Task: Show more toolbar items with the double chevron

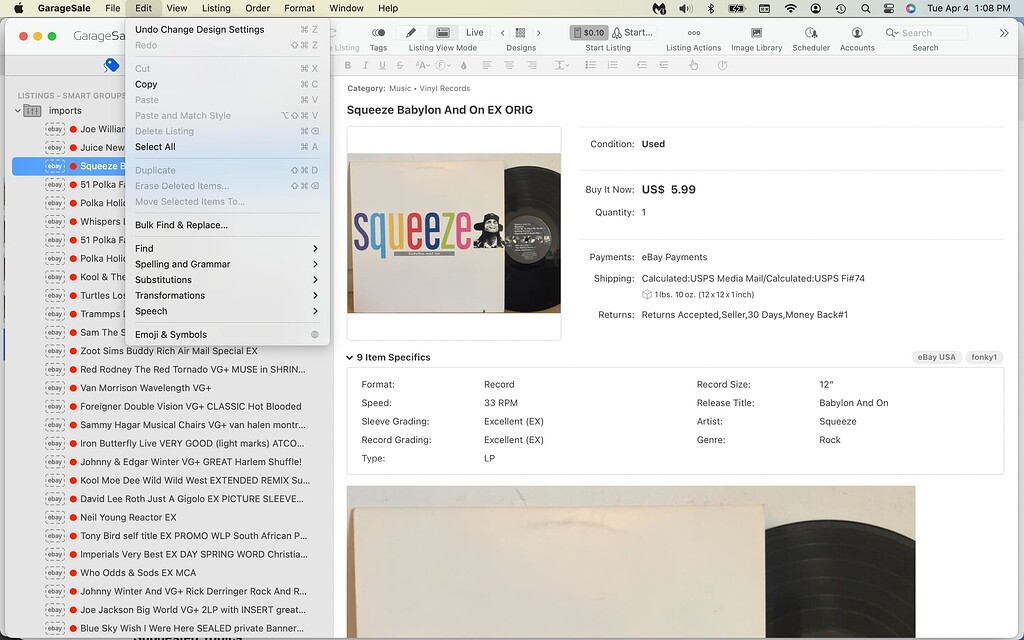Action: [x=1004, y=33]
